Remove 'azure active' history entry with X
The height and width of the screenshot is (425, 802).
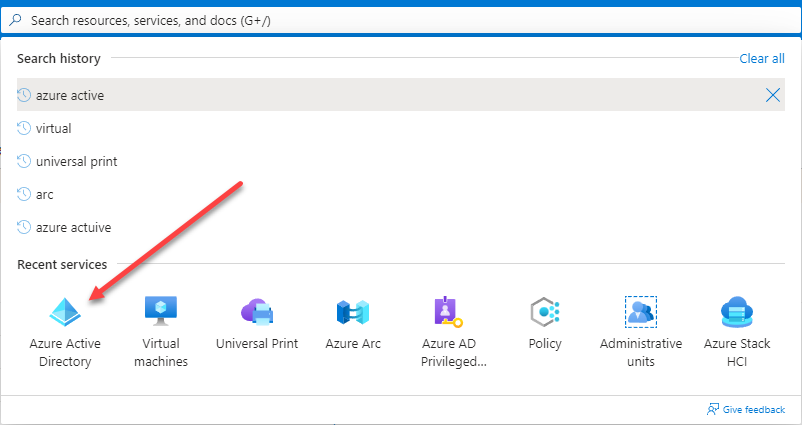[x=772, y=95]
